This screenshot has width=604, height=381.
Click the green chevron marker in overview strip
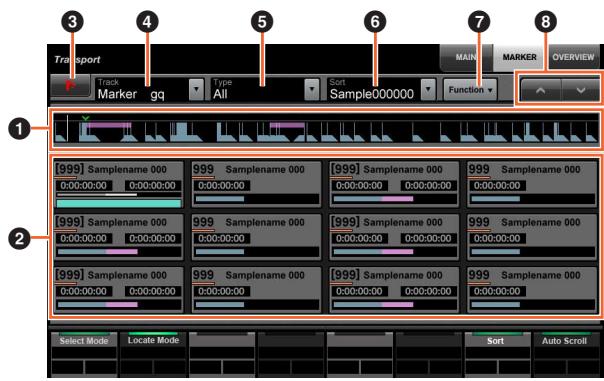coord(86,118)
